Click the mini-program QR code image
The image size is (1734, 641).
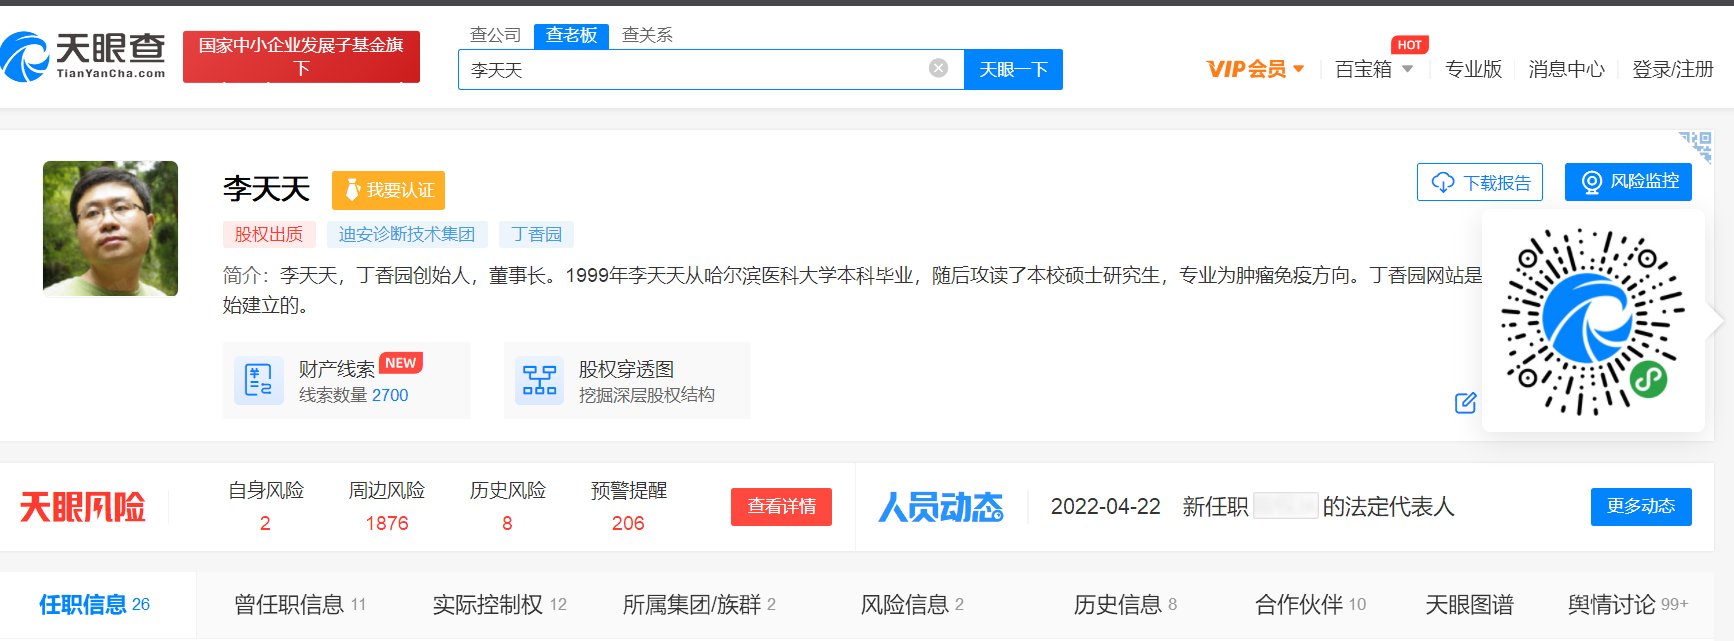(1592, 322)
